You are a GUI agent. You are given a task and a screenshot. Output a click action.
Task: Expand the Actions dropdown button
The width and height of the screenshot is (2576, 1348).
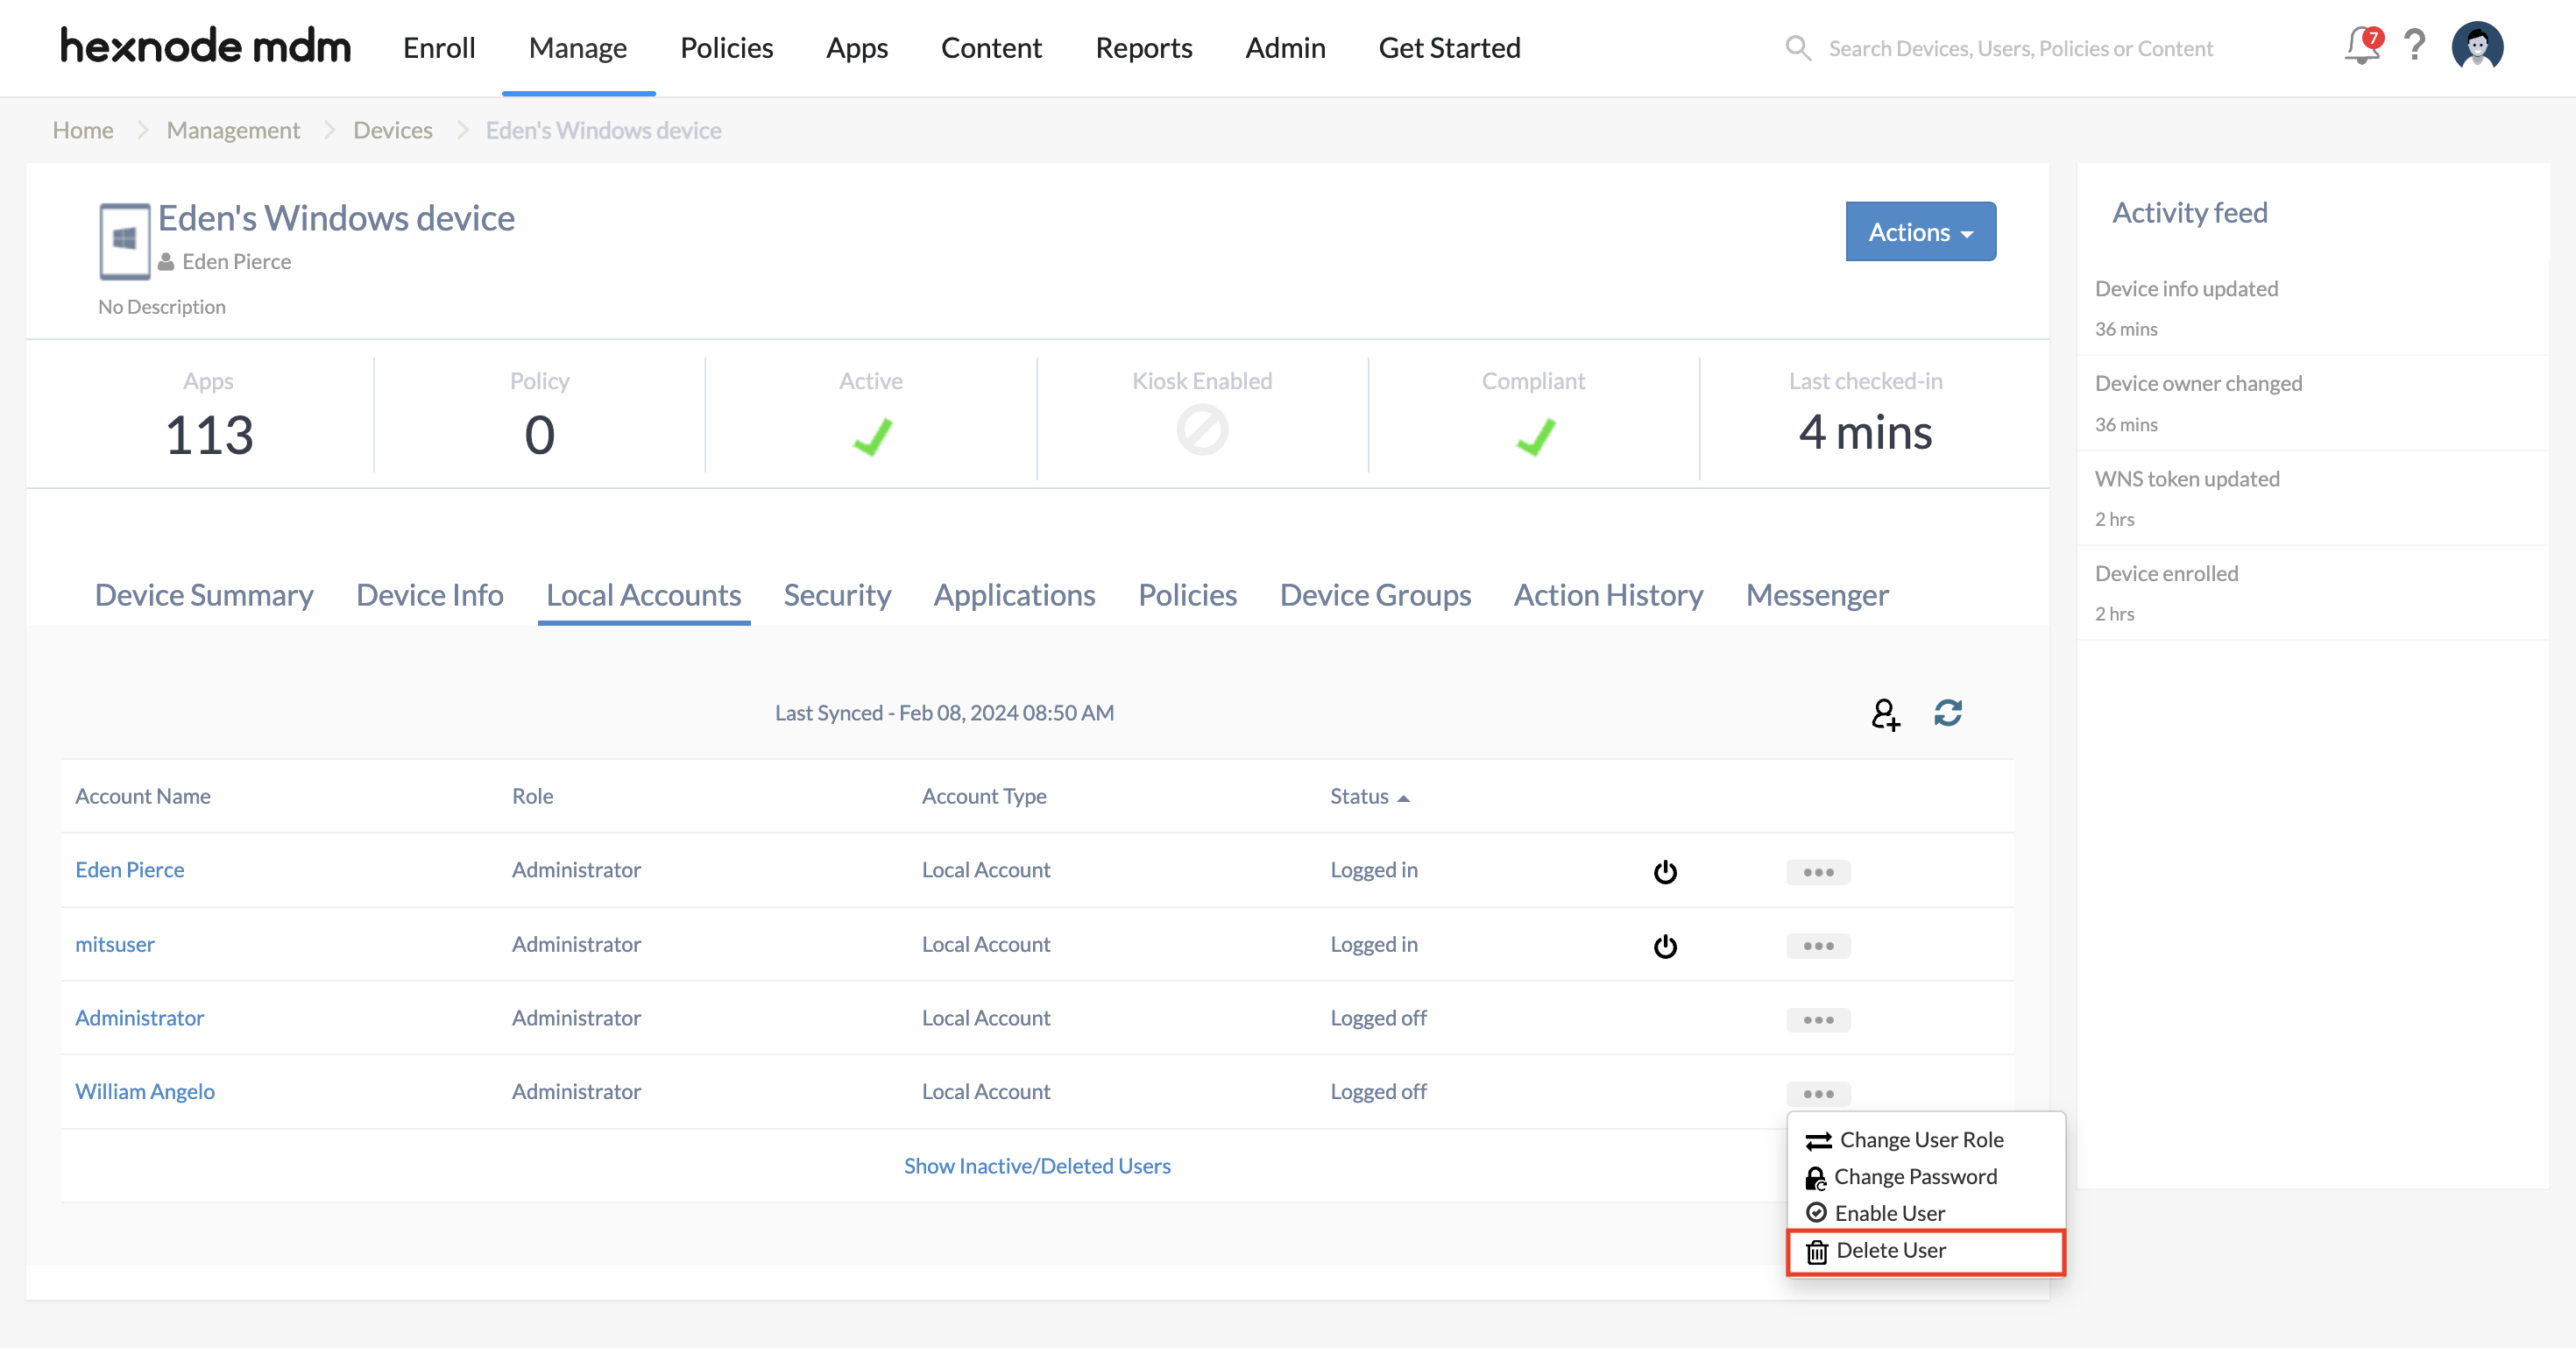(1920, 232)
